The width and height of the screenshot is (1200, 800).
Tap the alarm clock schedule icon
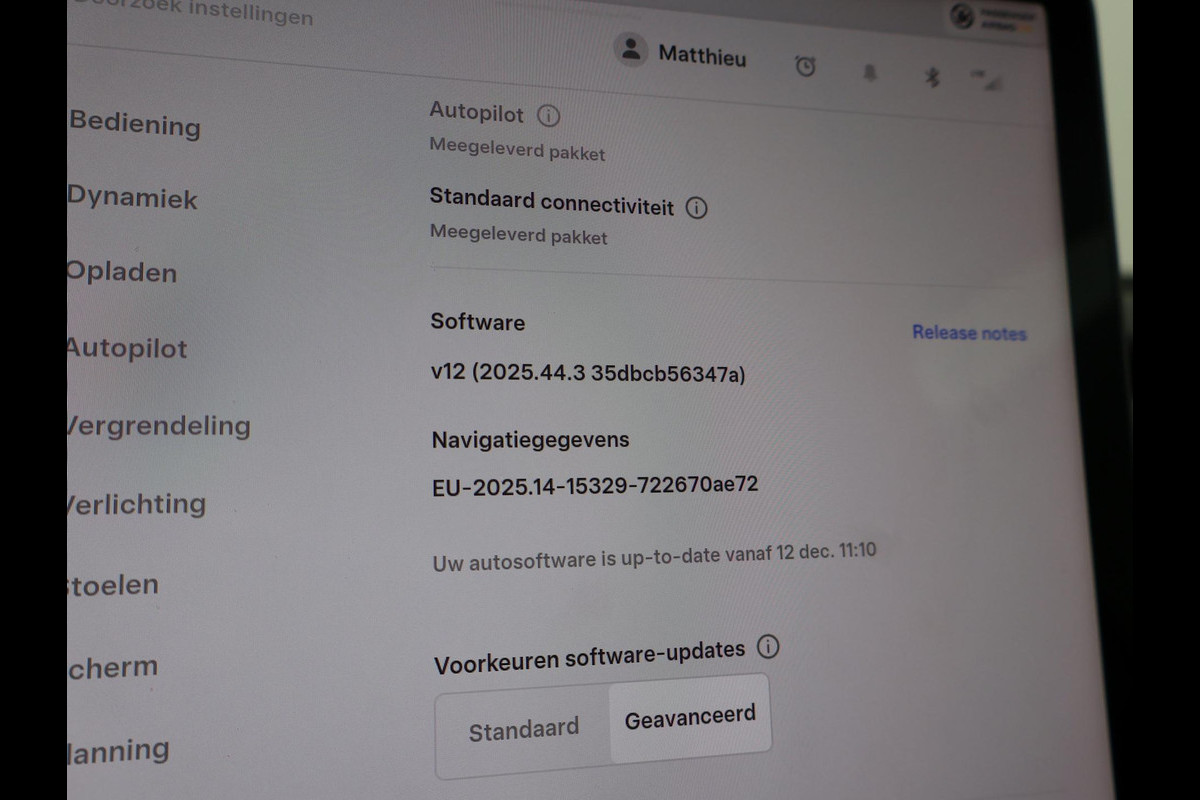click(x=805, y=66)
